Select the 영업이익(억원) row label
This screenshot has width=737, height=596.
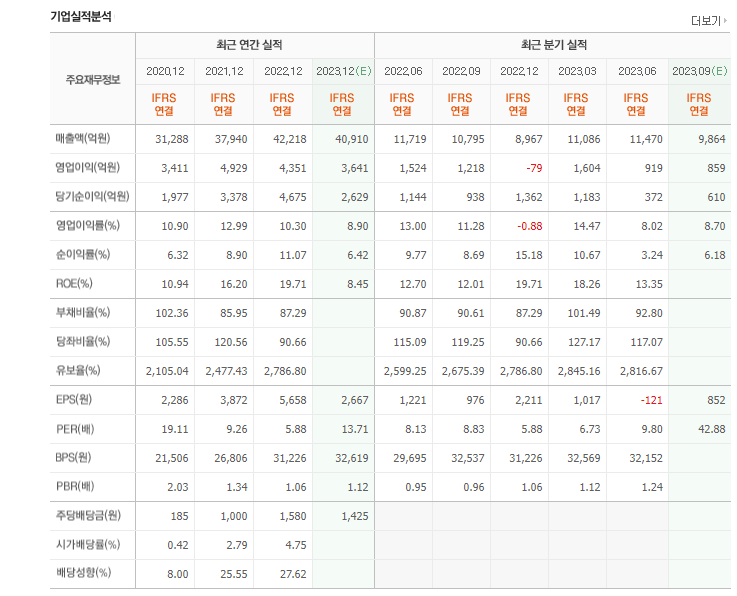87,167
